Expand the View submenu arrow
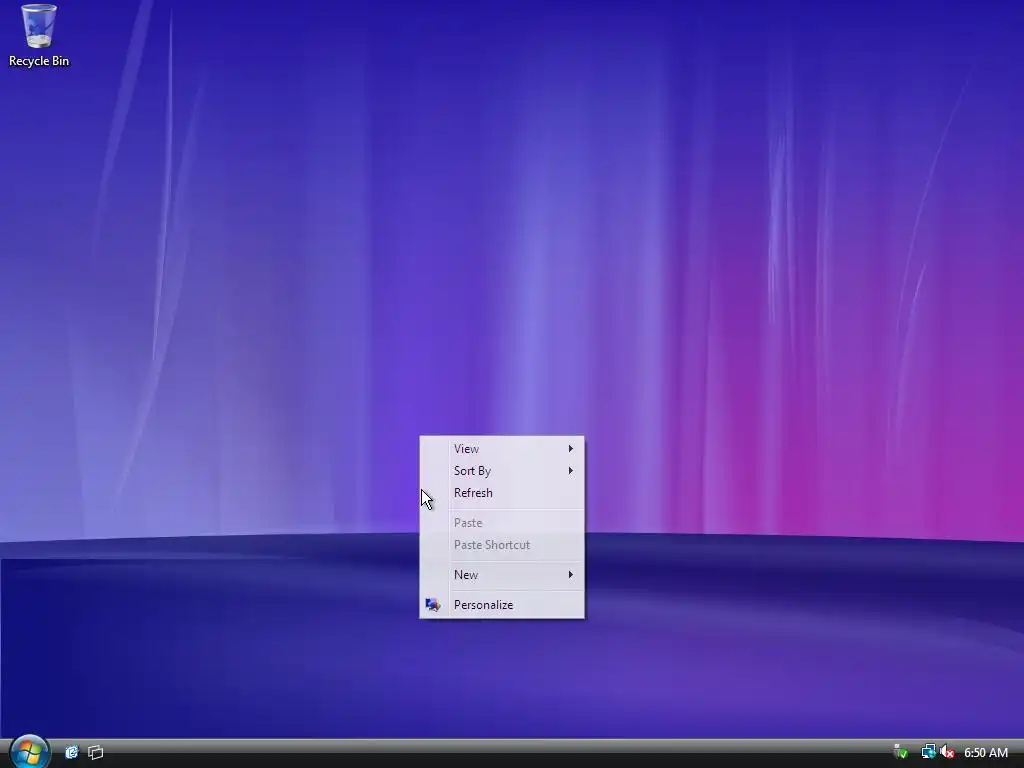 point(570,449)
